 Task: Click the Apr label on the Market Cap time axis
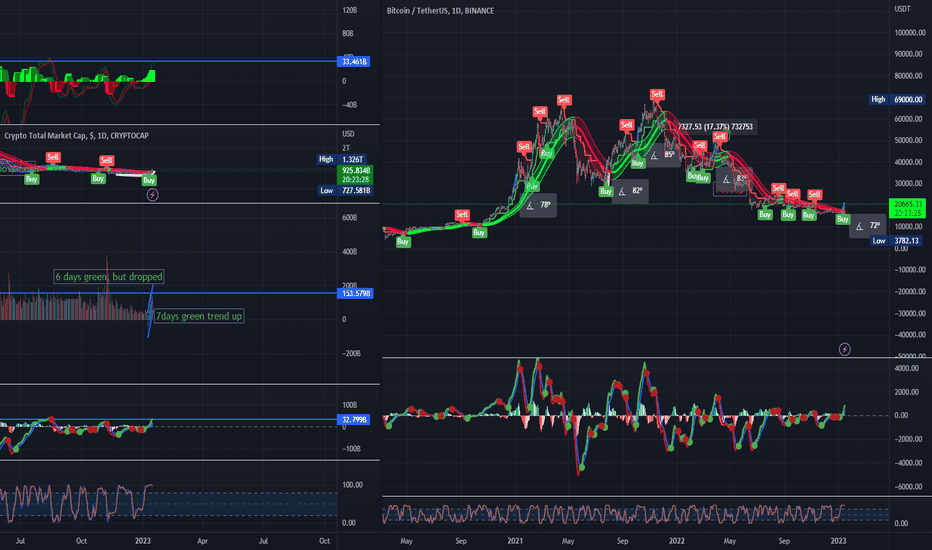pyautogui.click(x=203, y=541)
